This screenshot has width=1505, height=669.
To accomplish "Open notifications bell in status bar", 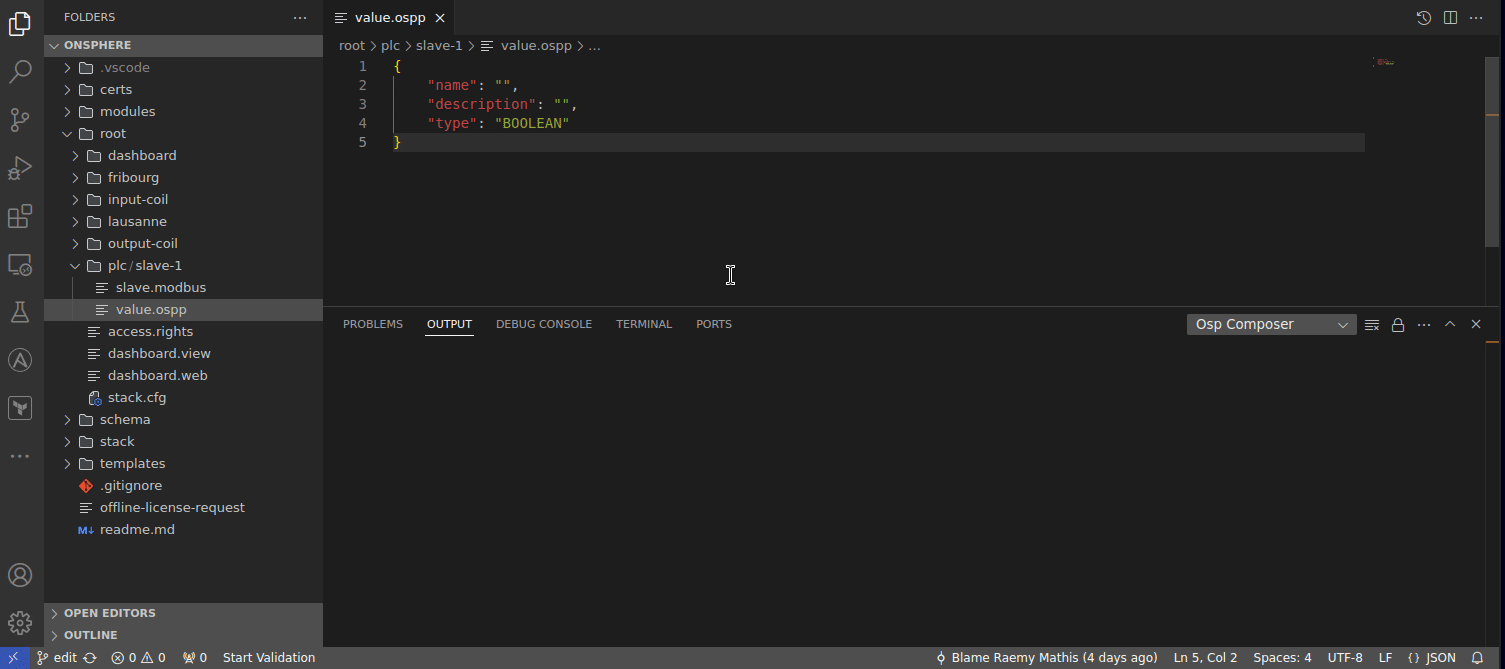I will 1477,658.
